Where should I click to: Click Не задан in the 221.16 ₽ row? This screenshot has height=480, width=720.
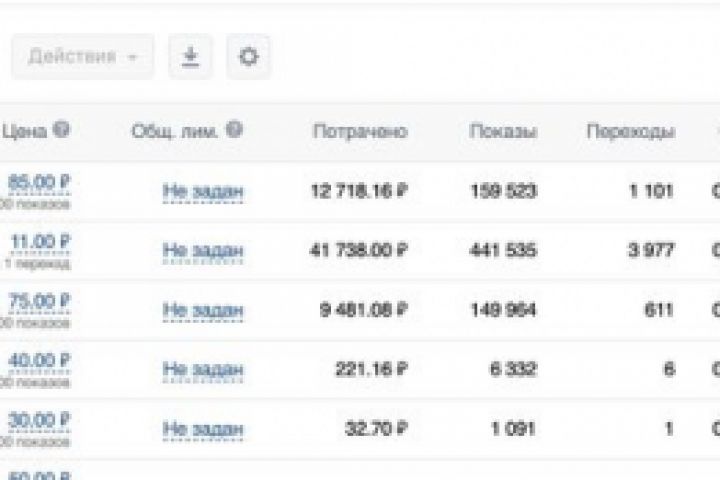203,371
